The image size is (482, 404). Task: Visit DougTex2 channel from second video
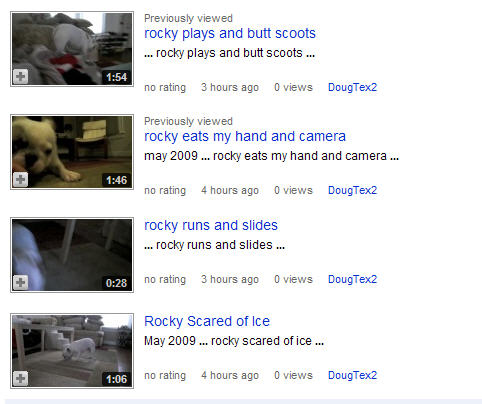[352, 190]
